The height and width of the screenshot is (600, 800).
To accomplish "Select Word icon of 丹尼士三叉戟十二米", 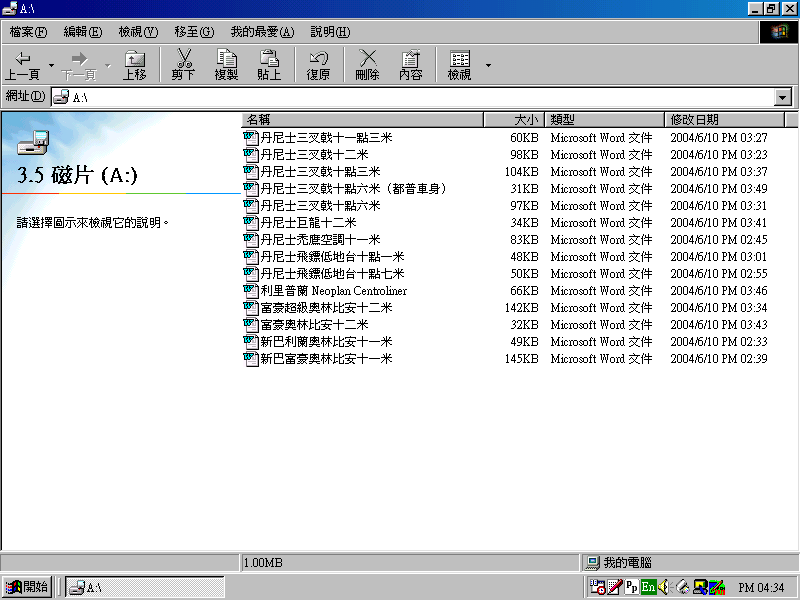I will tap(251, 155).
